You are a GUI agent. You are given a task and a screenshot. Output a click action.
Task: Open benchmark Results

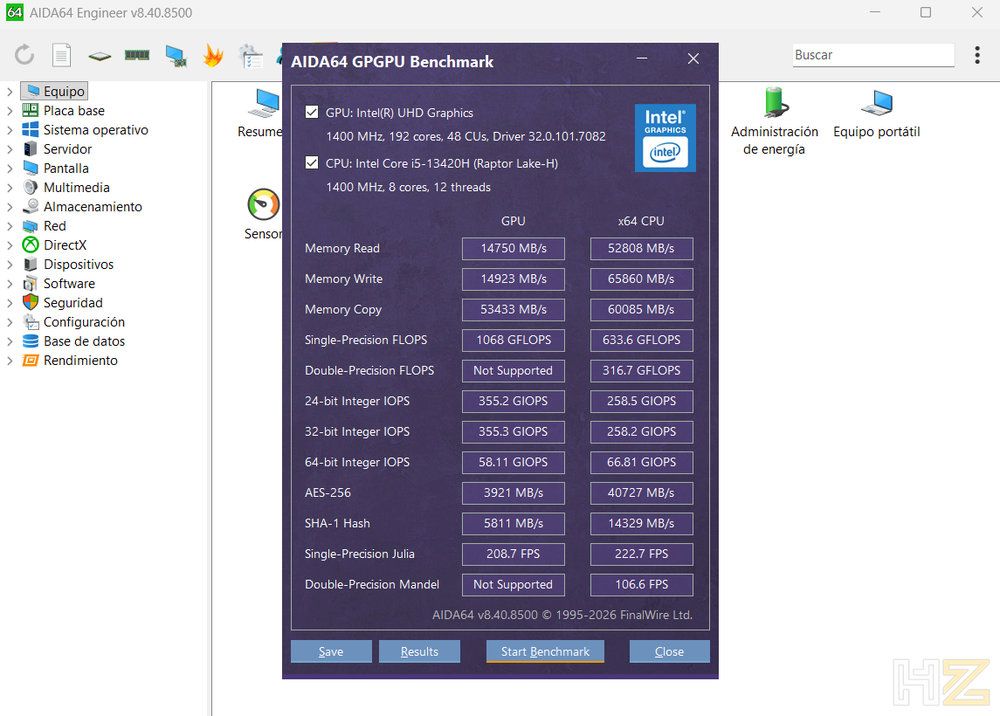pyautogui.click(x=420, y=652)
